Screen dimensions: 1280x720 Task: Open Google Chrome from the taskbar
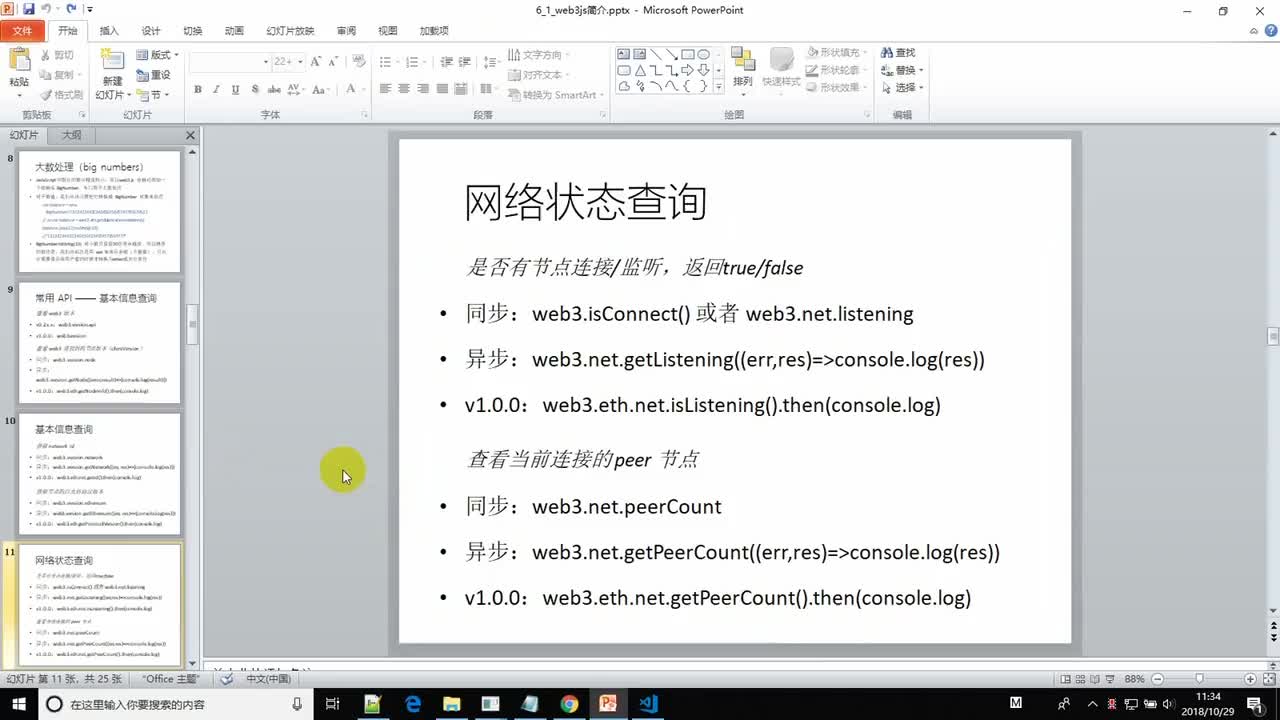click(569, 704)
